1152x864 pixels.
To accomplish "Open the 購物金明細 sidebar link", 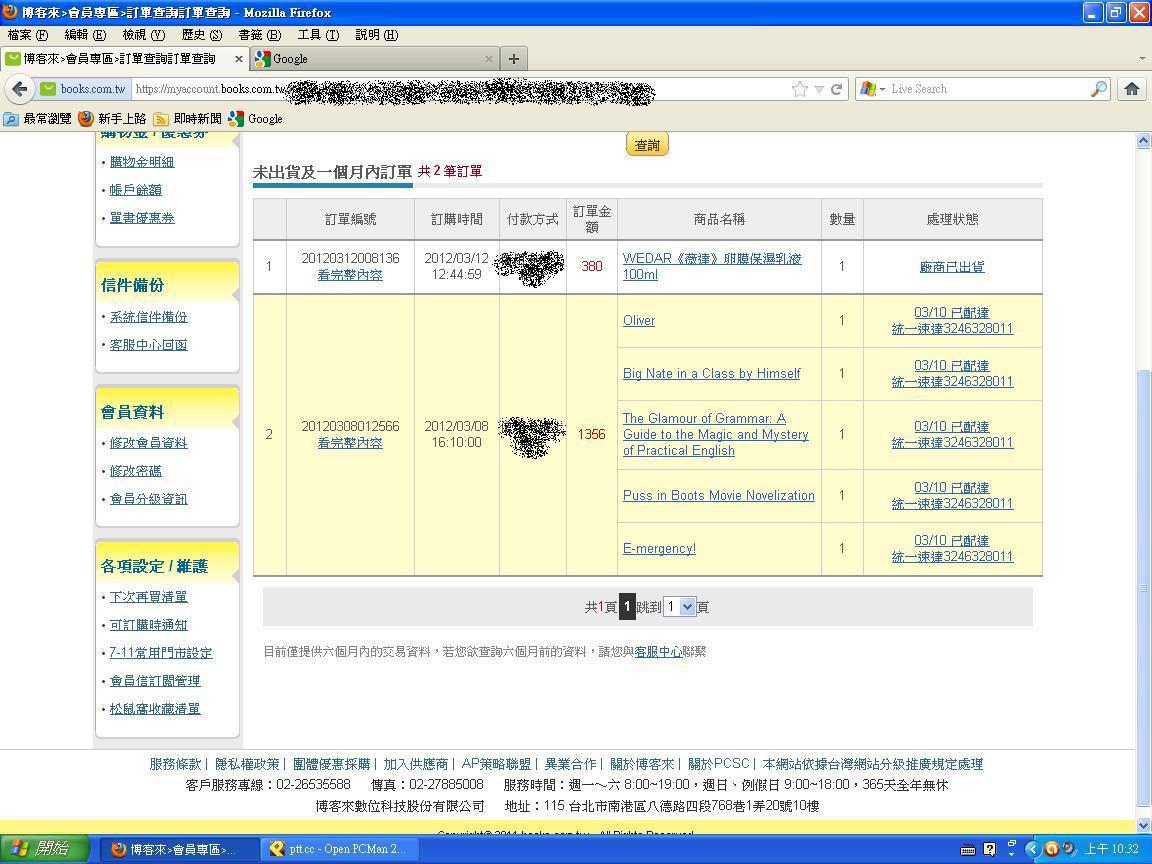I will click(142, 162).
